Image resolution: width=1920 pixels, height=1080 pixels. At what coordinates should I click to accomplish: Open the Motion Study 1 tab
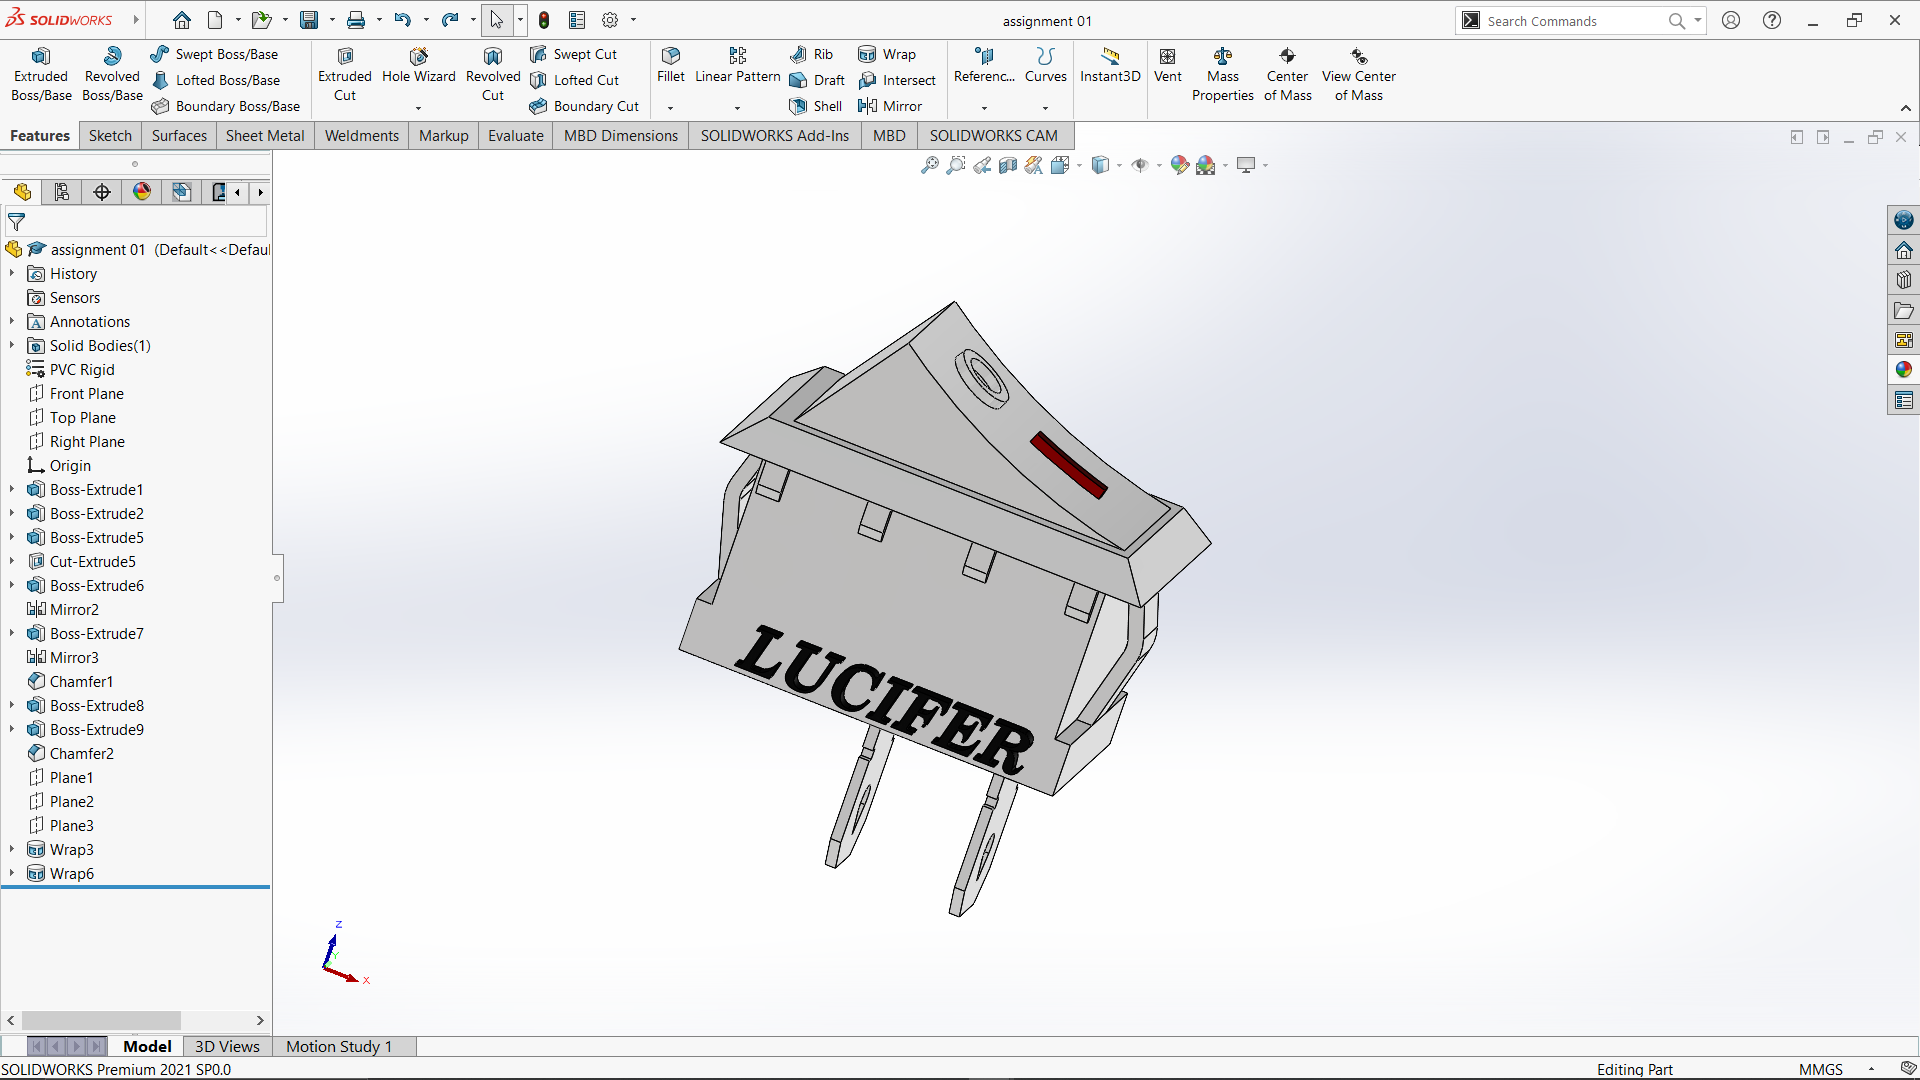(338, 1046)
